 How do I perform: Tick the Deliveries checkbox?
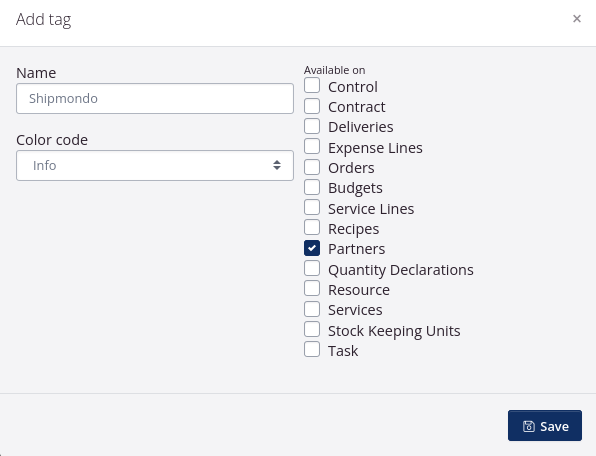coord(312,126)
